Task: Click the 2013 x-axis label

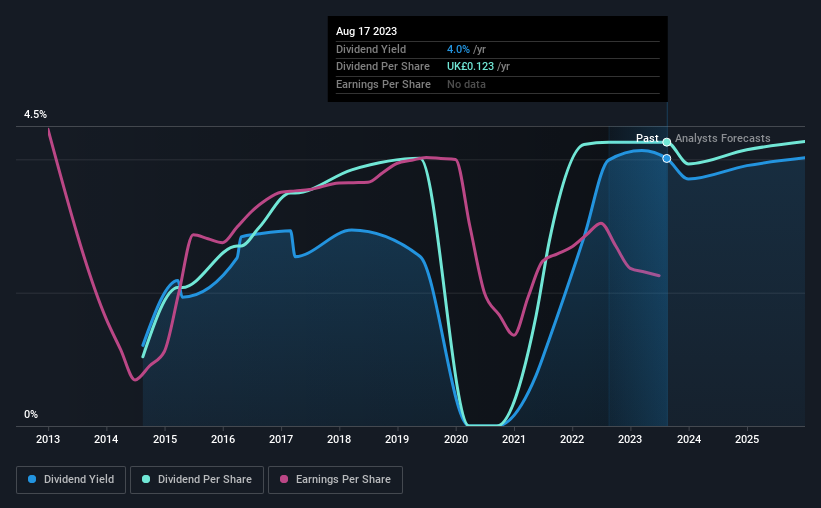Action: pyautogui.click(x=48, y=439)
